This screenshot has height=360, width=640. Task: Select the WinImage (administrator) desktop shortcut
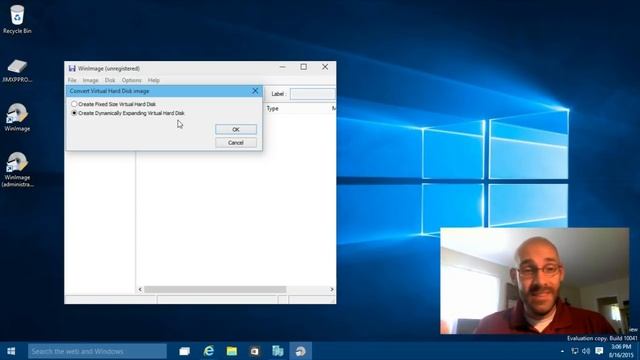pyautogui.click(x=17, y=169)
